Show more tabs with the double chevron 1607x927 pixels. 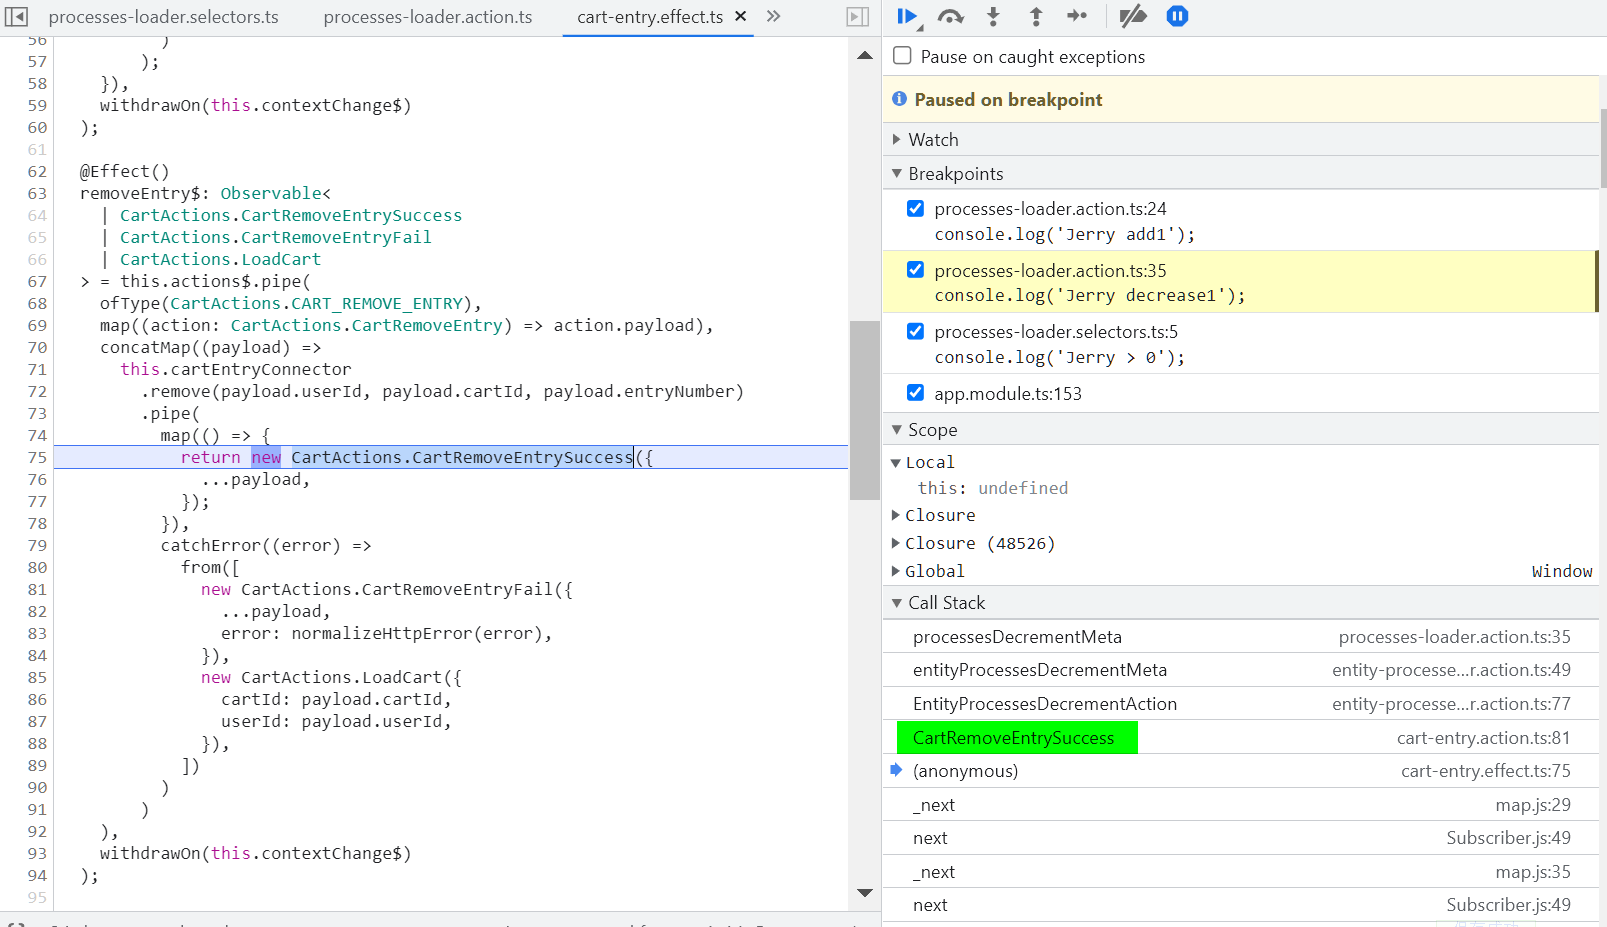tap(773, 16)
